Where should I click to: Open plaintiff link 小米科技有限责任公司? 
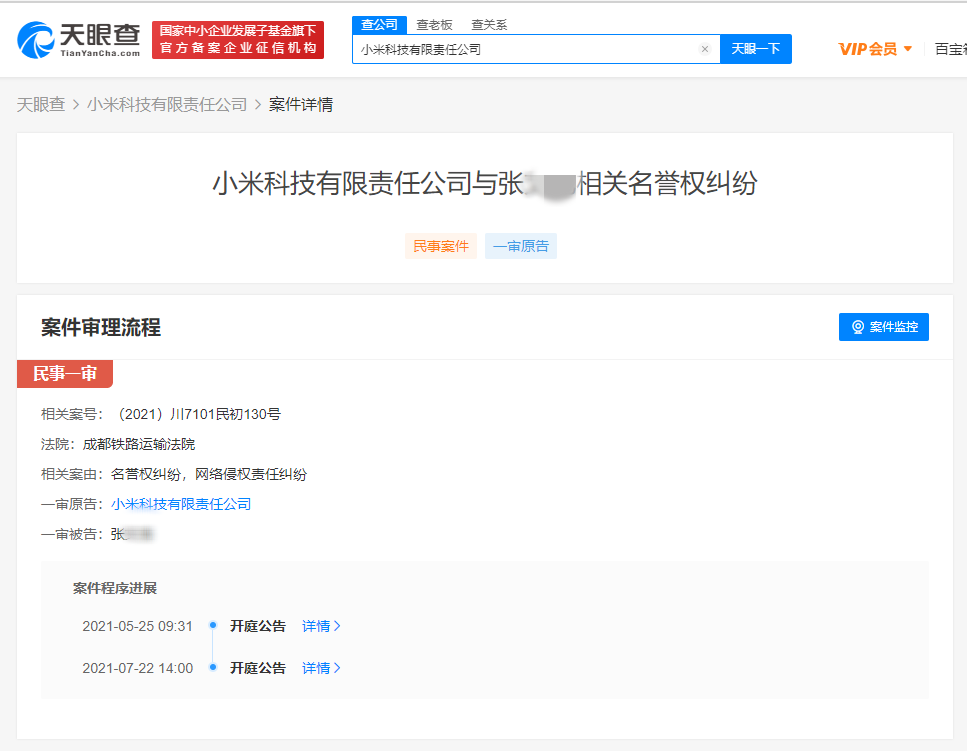coord(181,504)
